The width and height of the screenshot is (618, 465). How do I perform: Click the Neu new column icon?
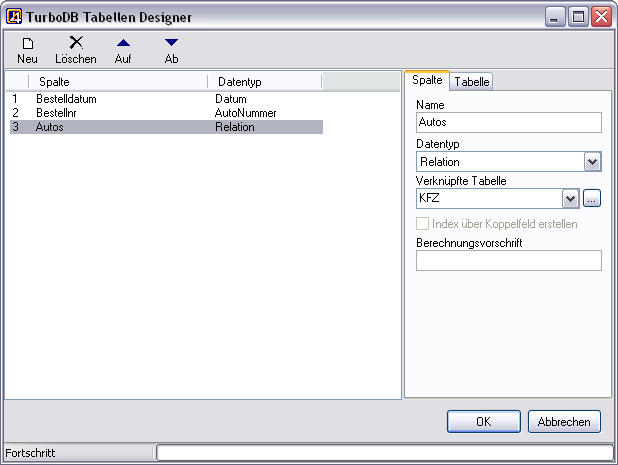pos(28,43)
